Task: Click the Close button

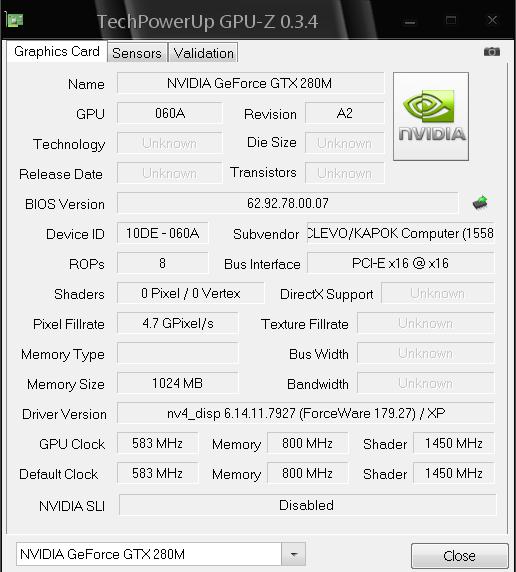Action: point(459,556)
